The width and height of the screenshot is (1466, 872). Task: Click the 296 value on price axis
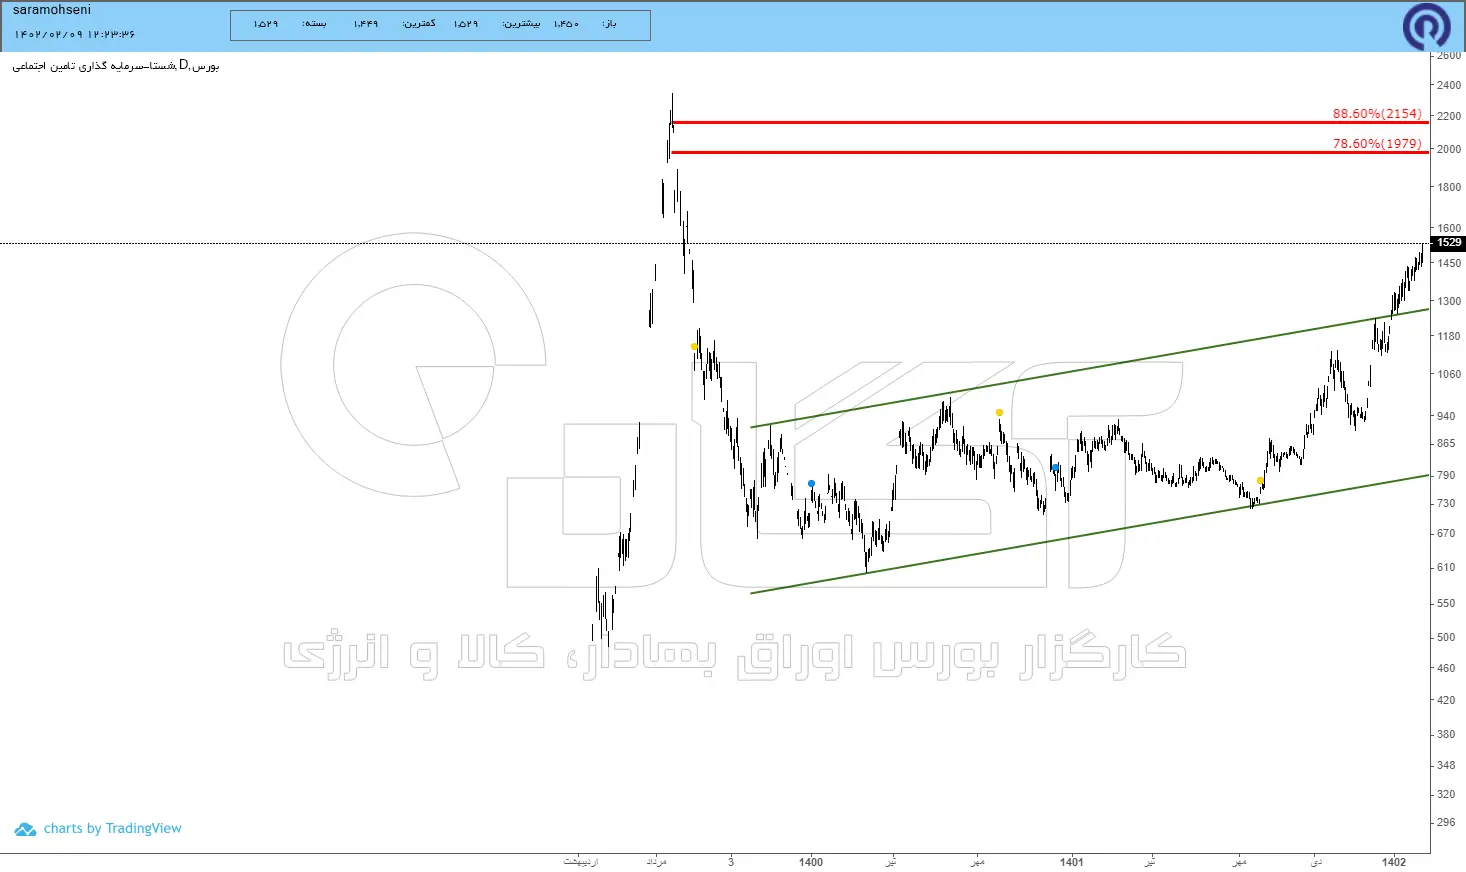pyautogui.click(x=1446, y=823)
